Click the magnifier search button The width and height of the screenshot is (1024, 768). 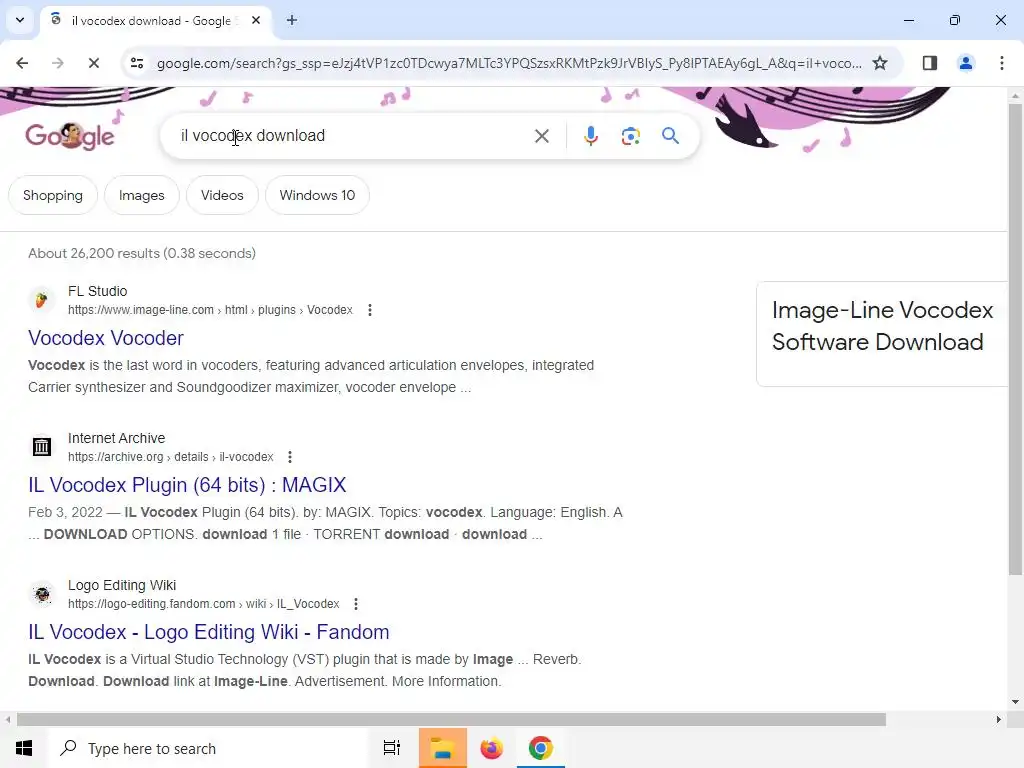670,136
